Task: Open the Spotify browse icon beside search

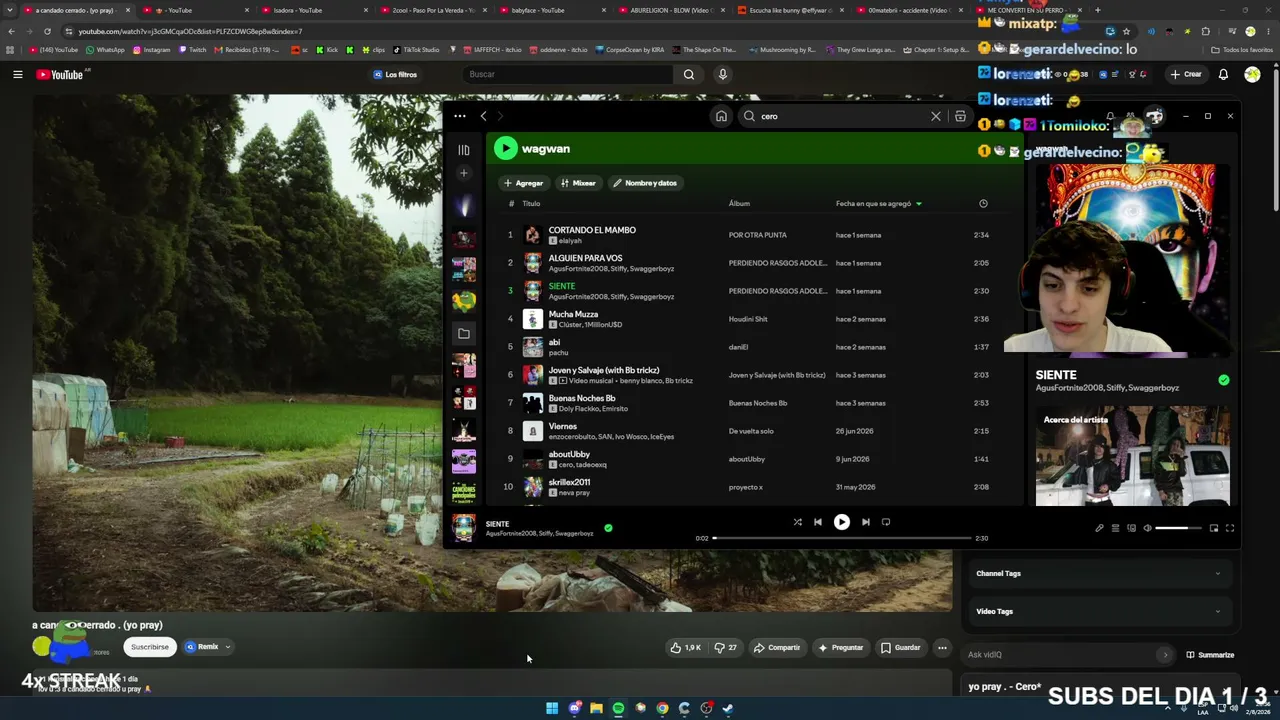Action: 960,116
